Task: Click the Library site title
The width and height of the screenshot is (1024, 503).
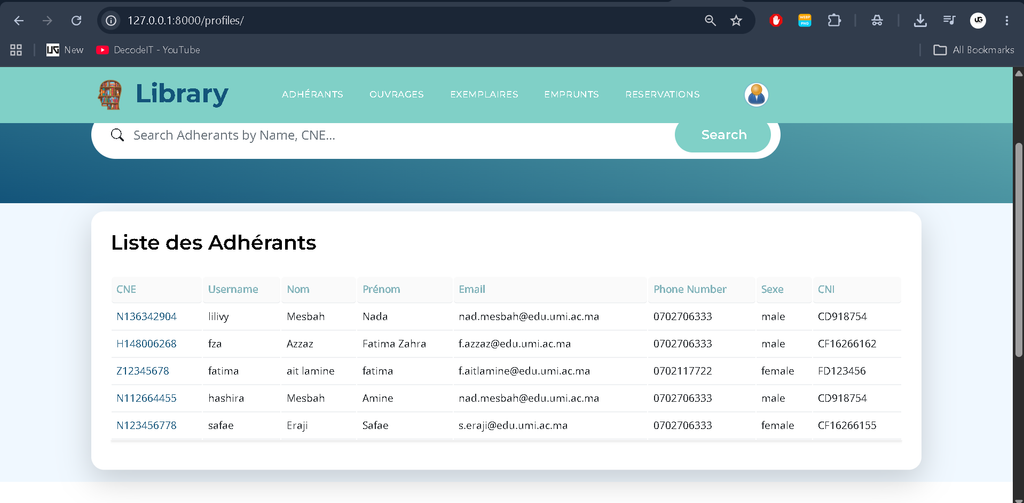Action: [x=182, y=94]
